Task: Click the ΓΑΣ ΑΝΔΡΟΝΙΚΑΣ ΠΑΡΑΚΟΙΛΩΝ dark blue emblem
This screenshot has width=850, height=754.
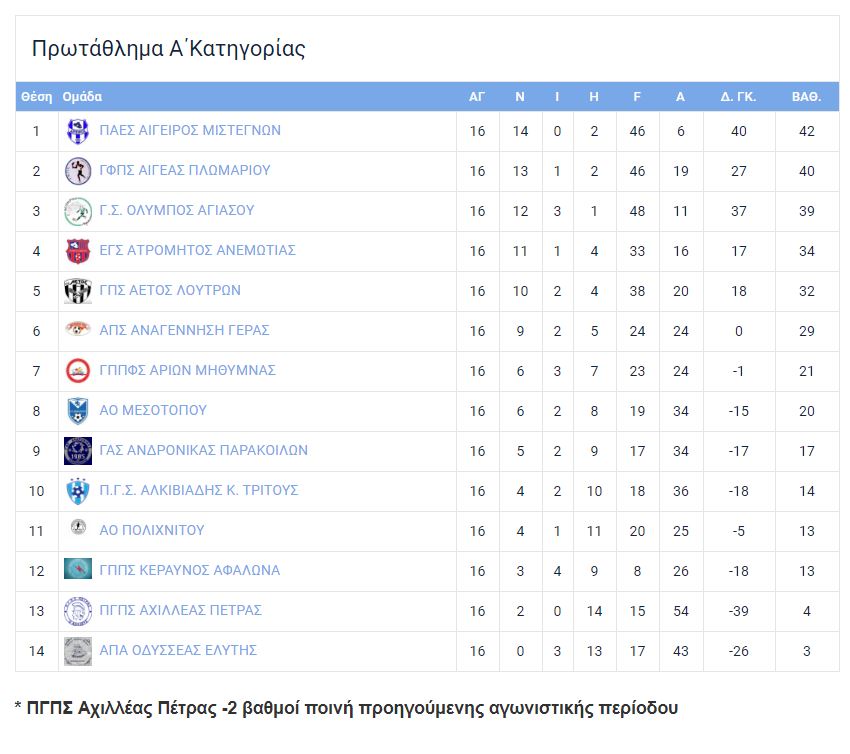Action: coord(78,451)
